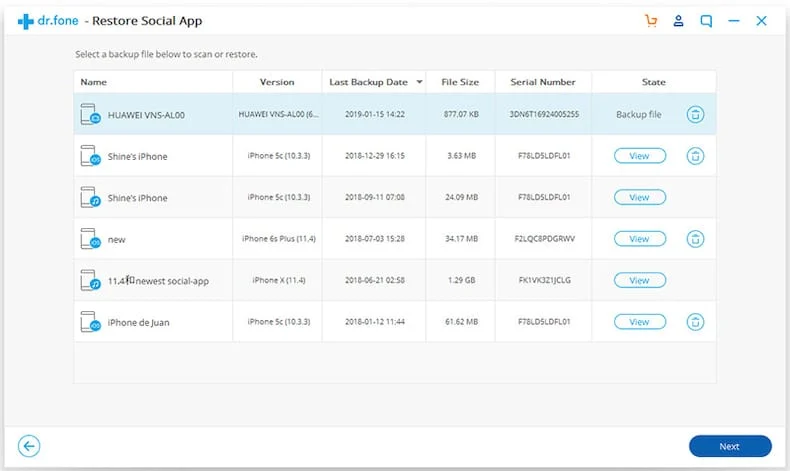
Task: View the iPhone de Juan backup
Action: 639,322
